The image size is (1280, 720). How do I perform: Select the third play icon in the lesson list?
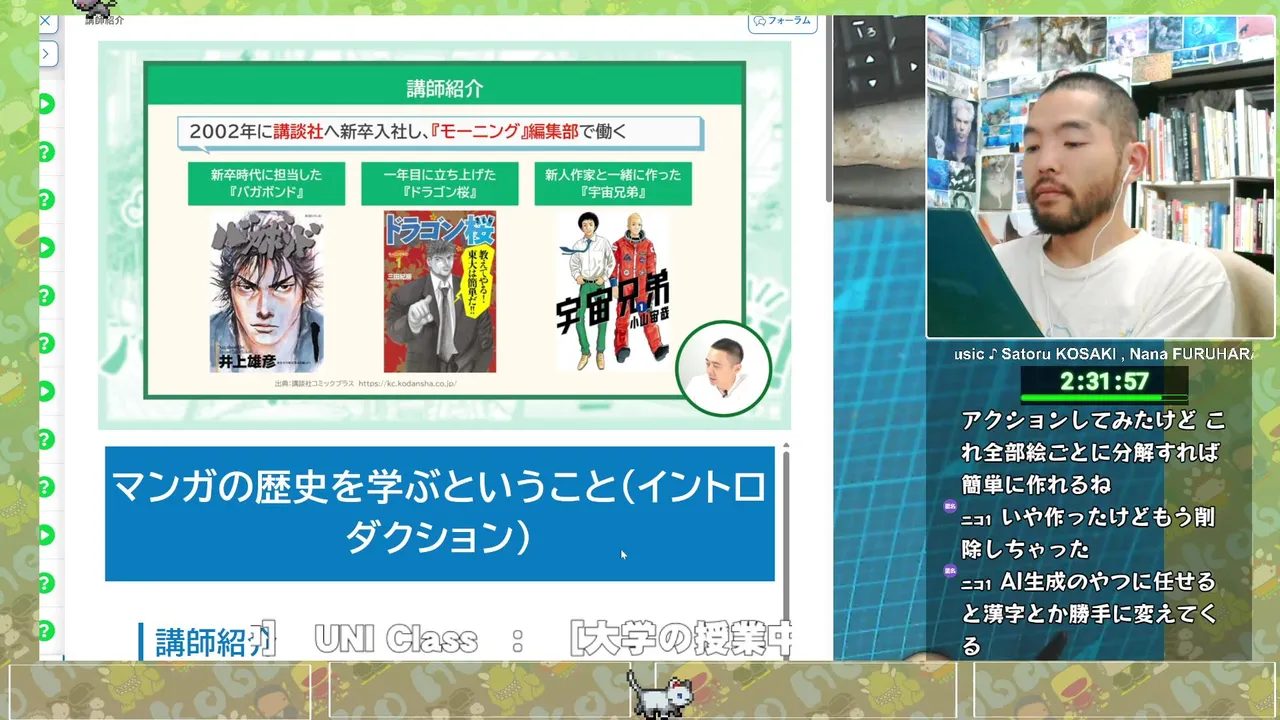[x=46, y=392]
